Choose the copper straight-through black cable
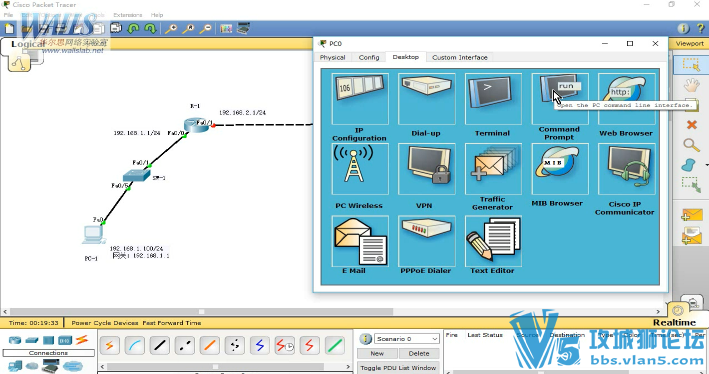709x374 pixels. [x=160, y=346]
